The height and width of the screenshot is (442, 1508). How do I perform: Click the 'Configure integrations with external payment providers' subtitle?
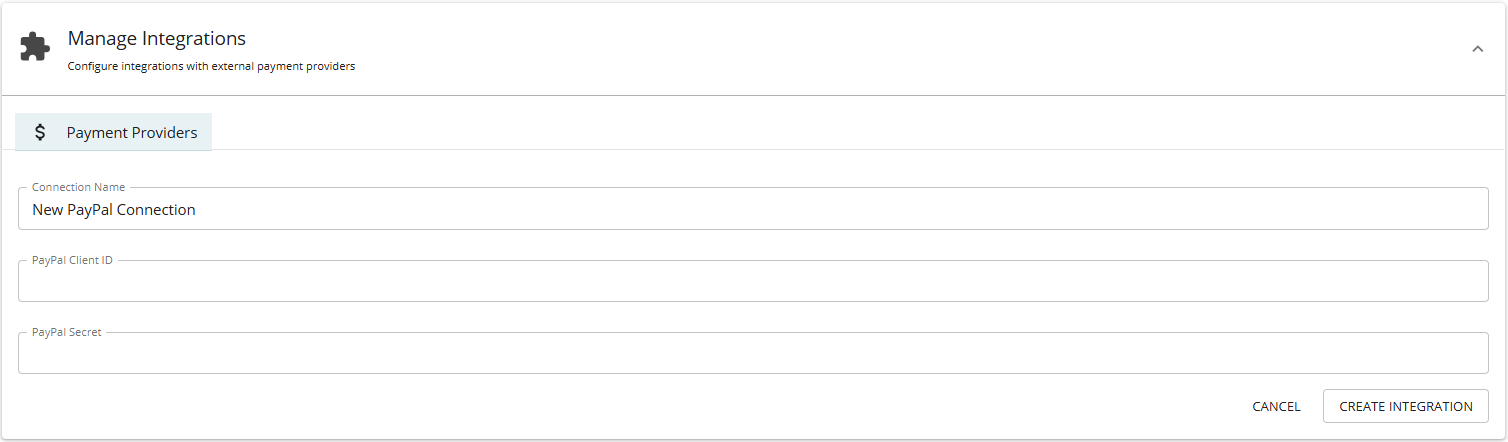[211, 67]
